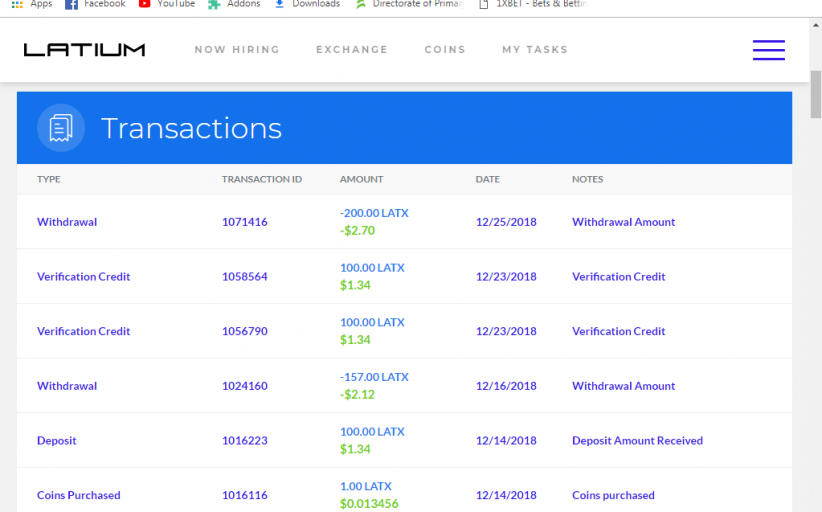Click Coins Purchased transaction type

(78, 496)
